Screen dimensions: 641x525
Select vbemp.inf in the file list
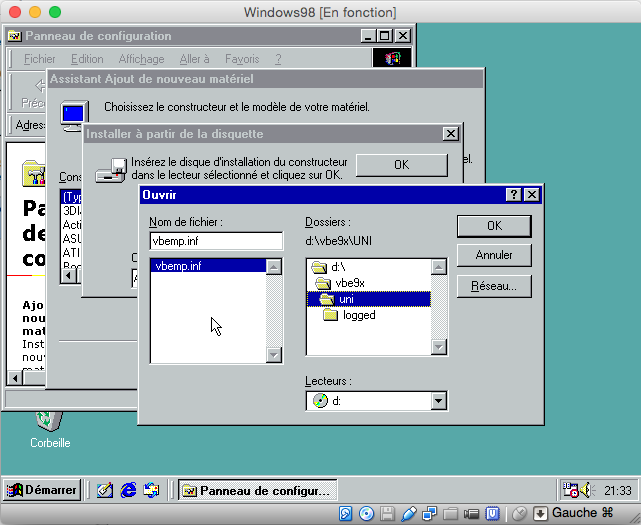click(208, 266)
